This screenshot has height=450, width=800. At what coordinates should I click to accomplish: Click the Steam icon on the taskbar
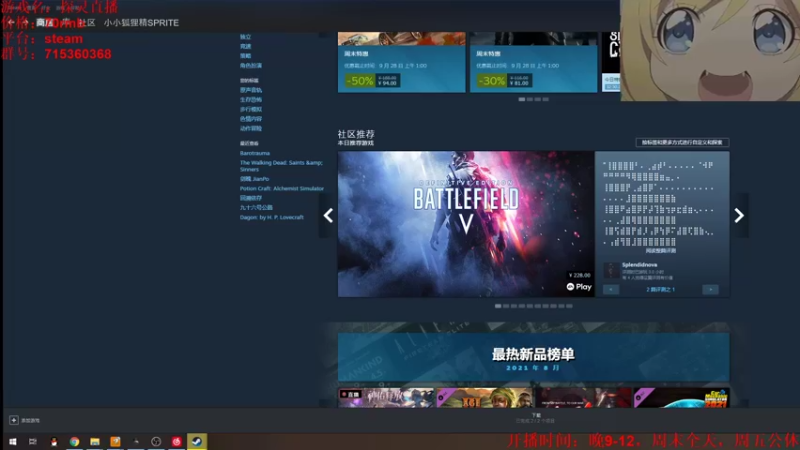pos(197,441)
